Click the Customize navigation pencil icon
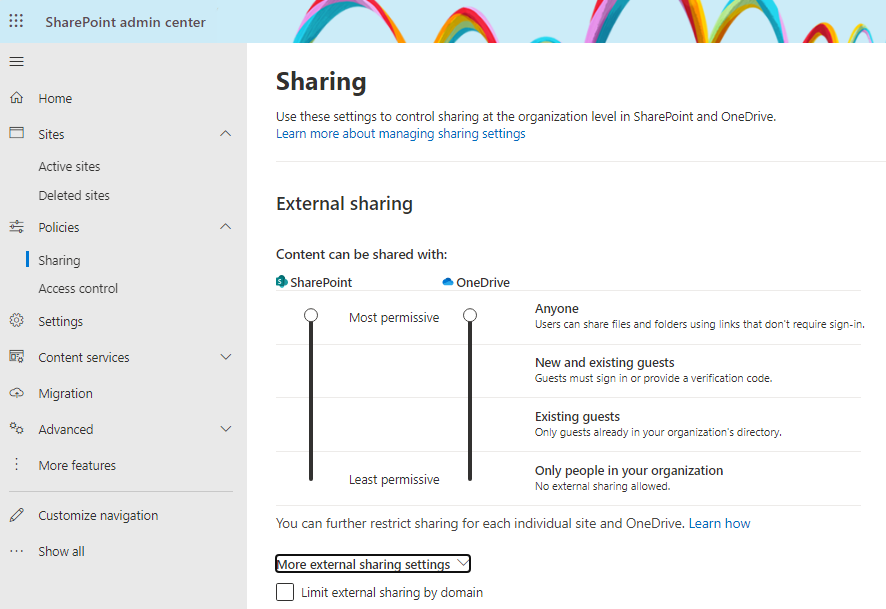Image resolution: width=886 pixels, height=609 pixels. pyautogui.click(x=16, y=515)
